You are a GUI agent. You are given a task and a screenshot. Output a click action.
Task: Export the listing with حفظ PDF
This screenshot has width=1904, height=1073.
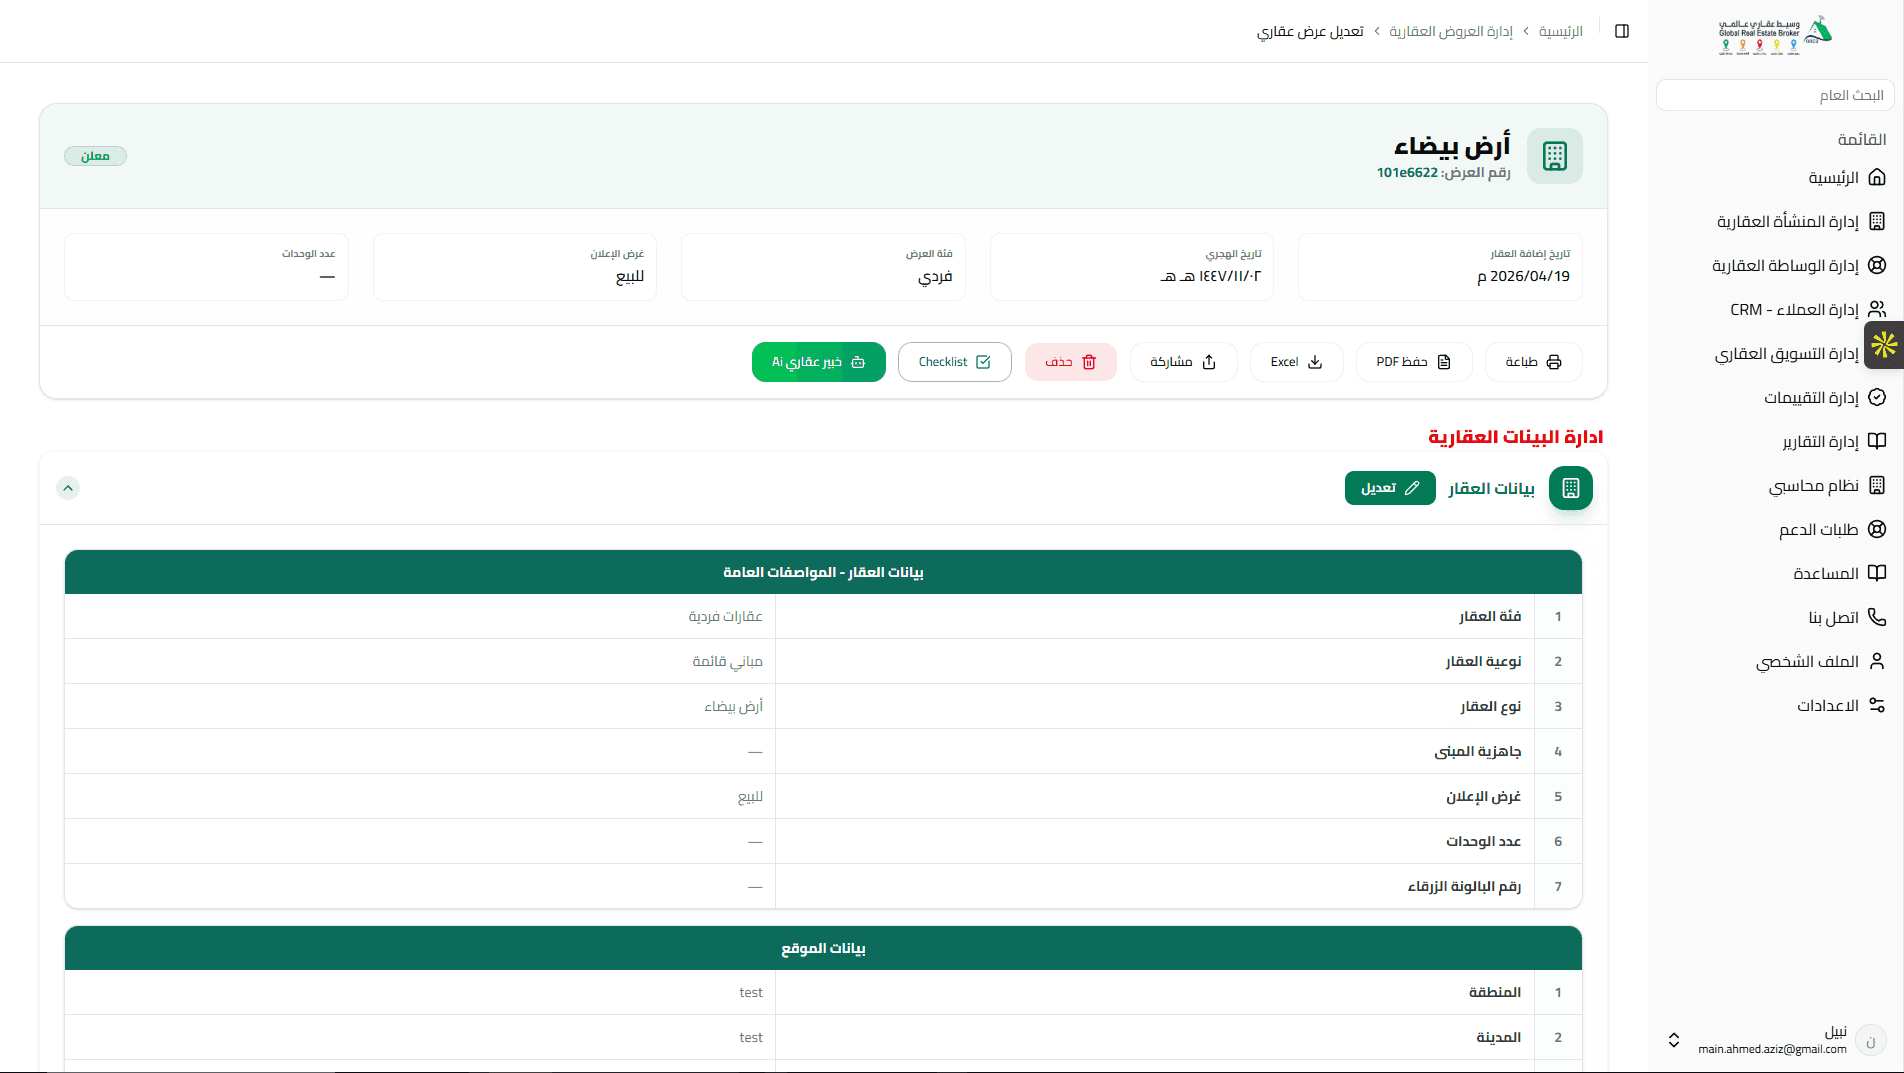(1414, 362)
